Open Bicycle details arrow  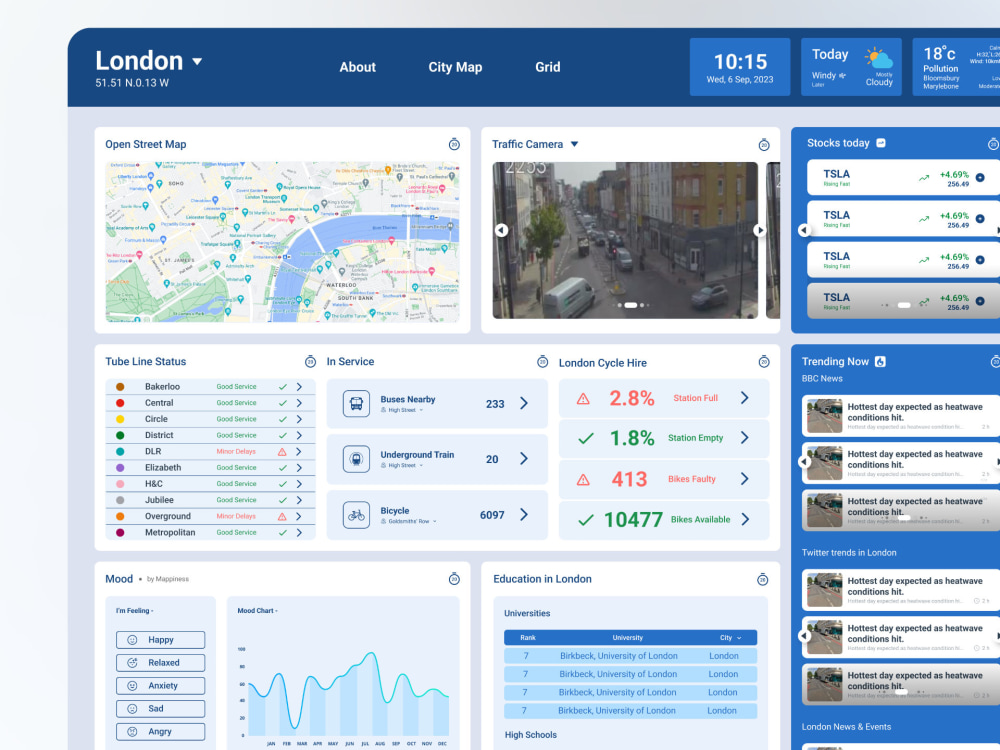(x=524, y=514)
